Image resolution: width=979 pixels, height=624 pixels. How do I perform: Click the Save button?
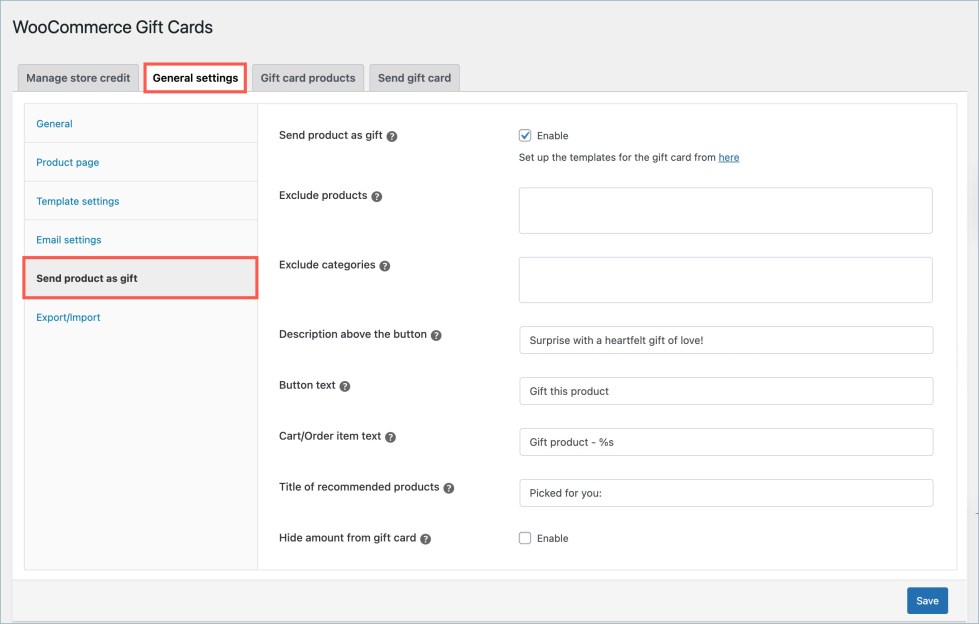(x=927, y=601)
